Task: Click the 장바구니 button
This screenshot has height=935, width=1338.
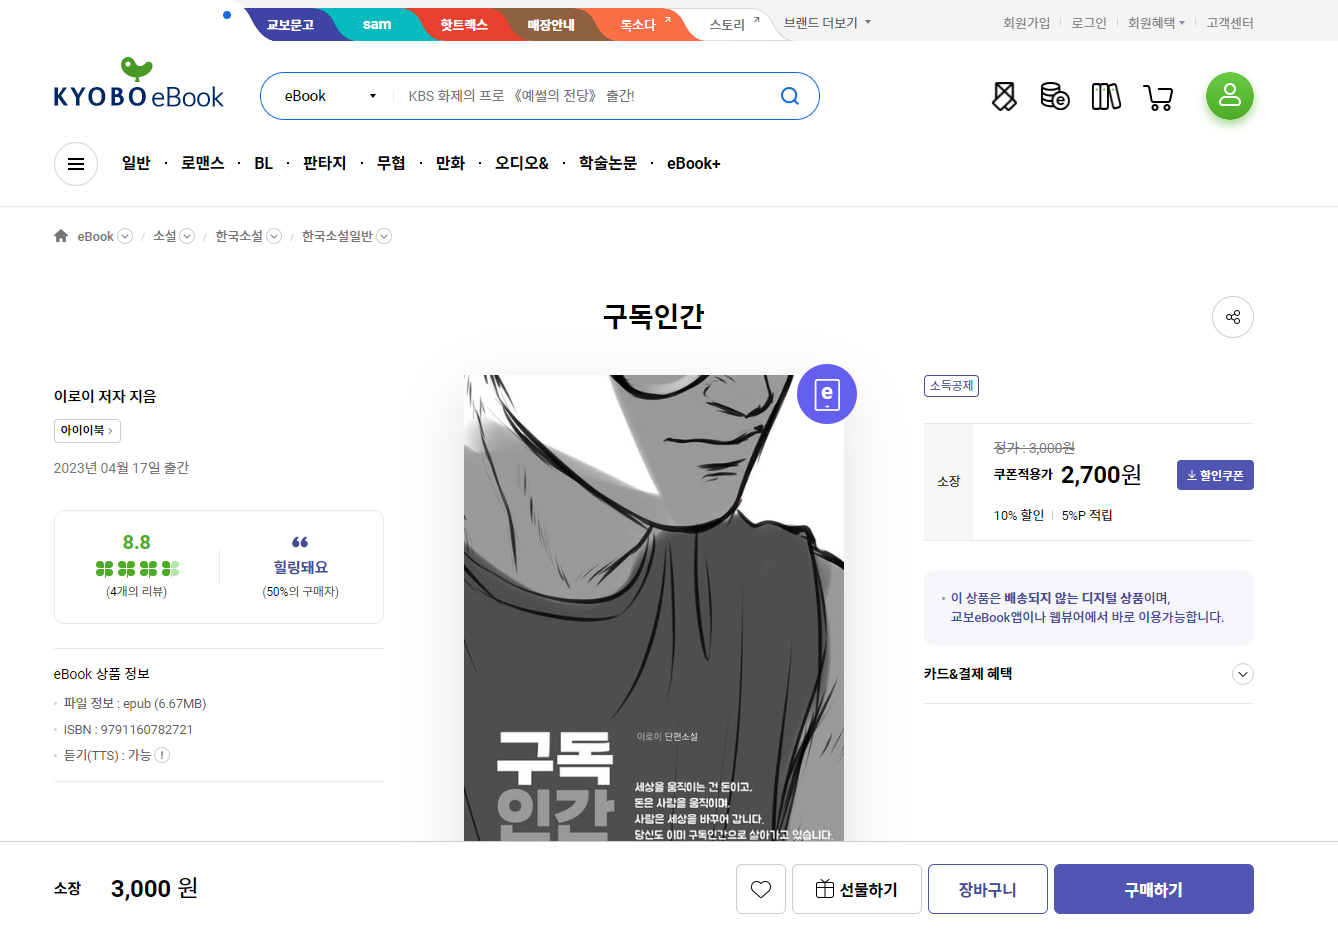Action: click(988, 889)
